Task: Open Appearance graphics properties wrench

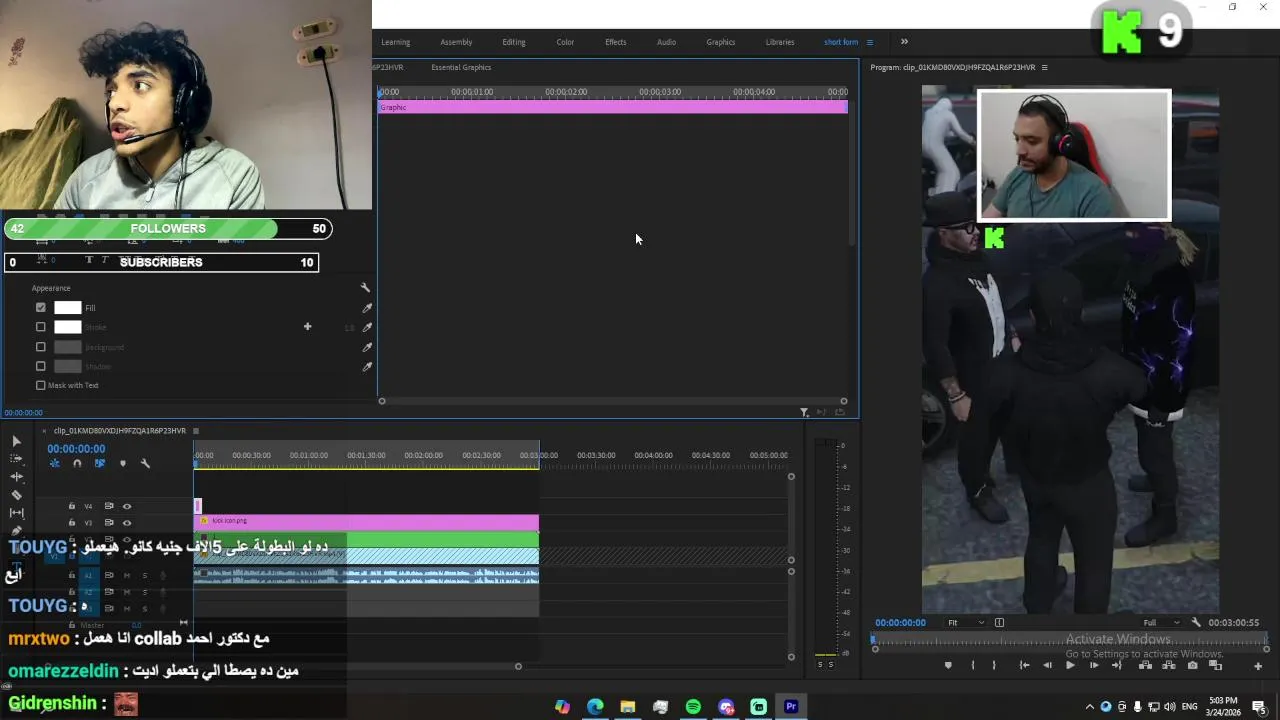Action: pyautogui.click(x=365, y=288)
